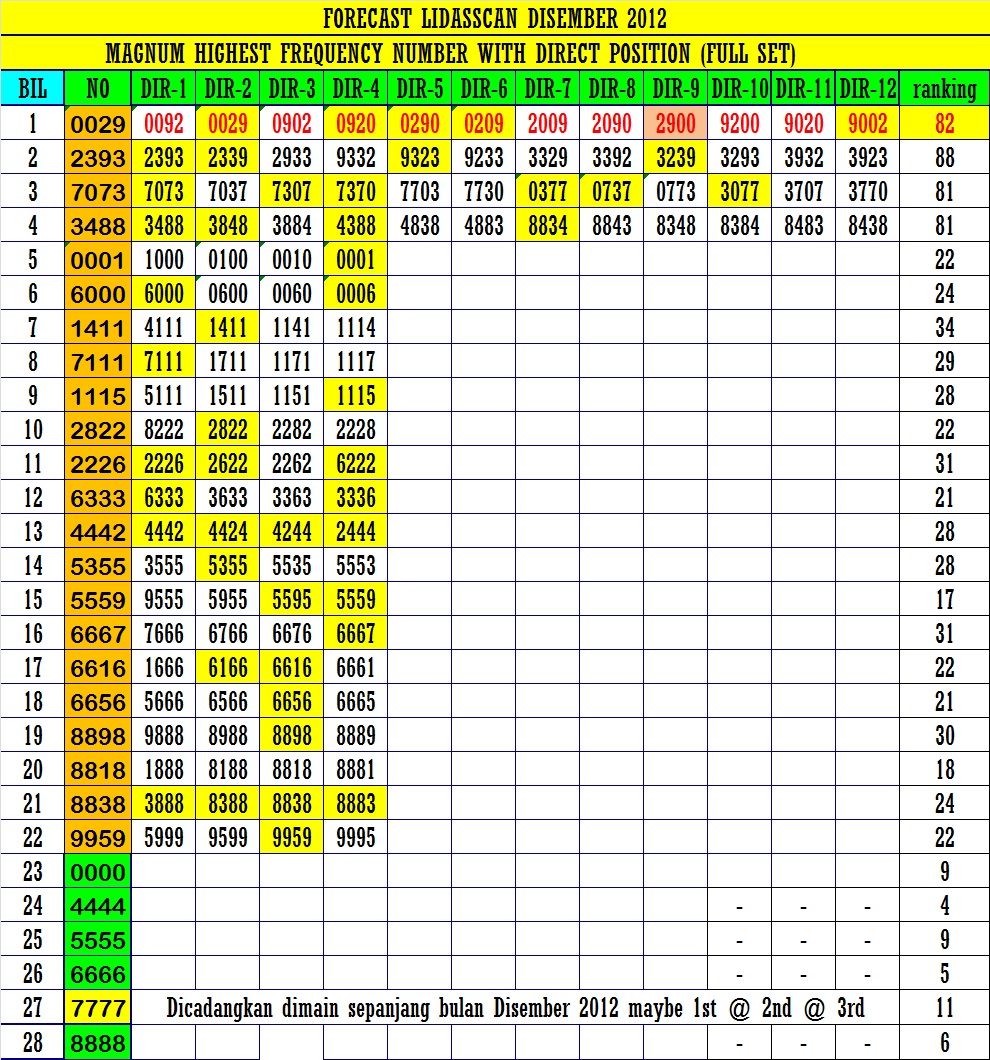Viewport: 990px width, 1060px height.
Task: Click the yellow cell 0377
Action: pos(548,191)
